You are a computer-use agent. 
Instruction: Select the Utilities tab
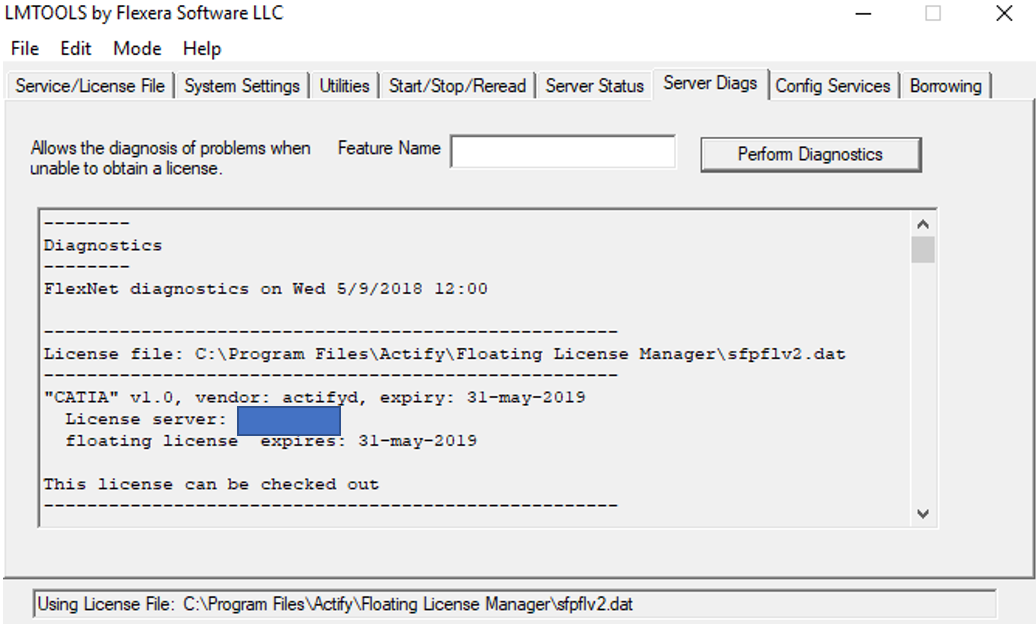[x=344, y=86]
